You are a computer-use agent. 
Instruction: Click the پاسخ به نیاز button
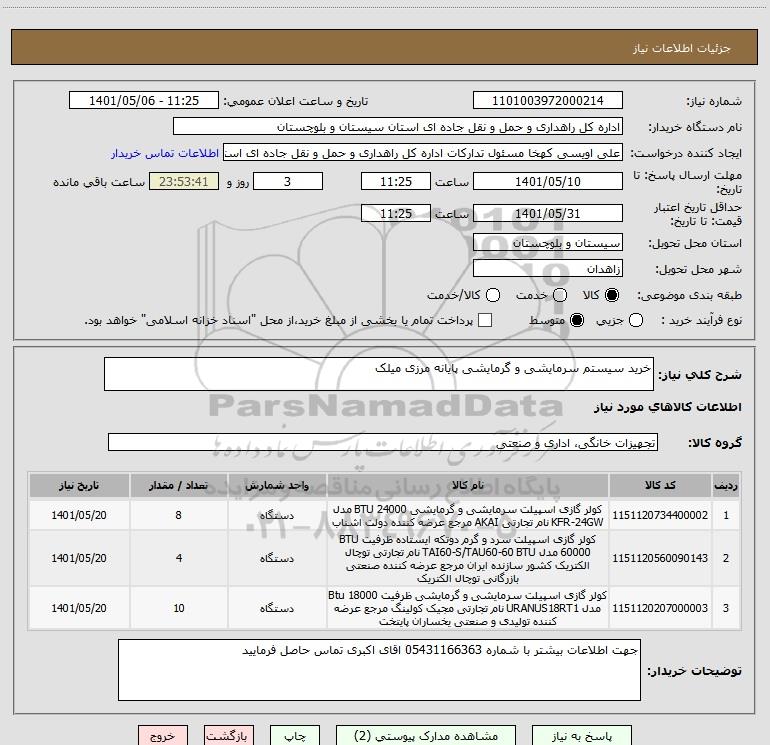click(582, 736)
